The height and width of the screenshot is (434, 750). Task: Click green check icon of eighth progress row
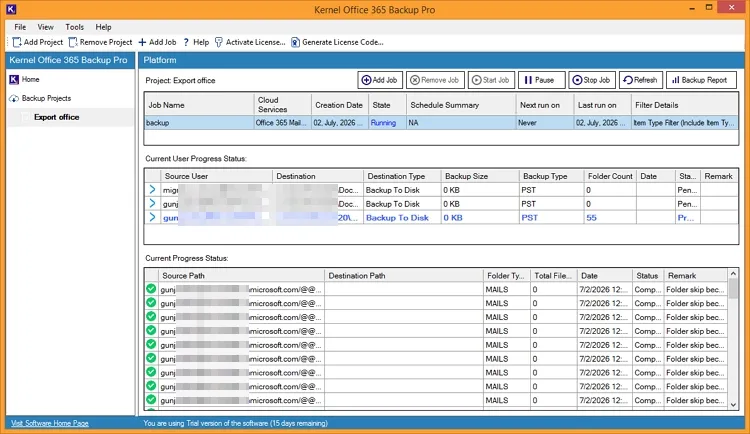151,386
